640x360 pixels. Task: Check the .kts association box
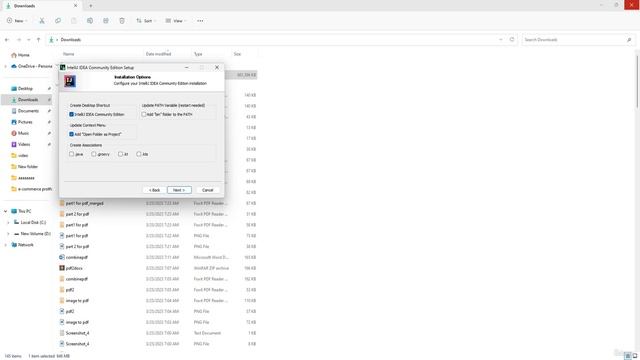pos(139,154)
